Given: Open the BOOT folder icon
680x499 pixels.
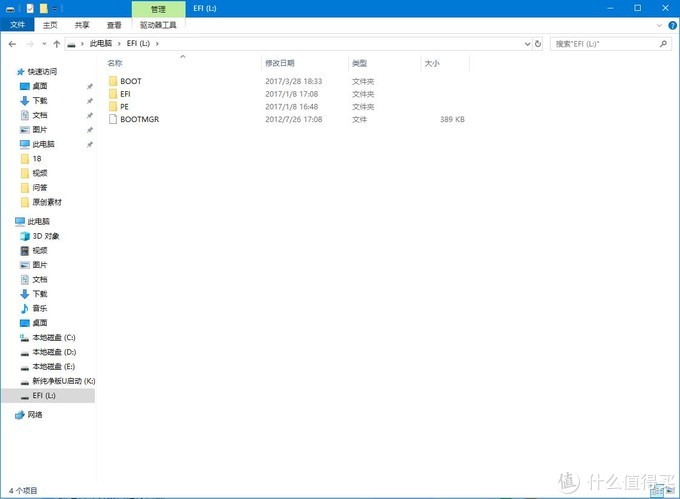Looking at the screenshot, I should [113, 81].
